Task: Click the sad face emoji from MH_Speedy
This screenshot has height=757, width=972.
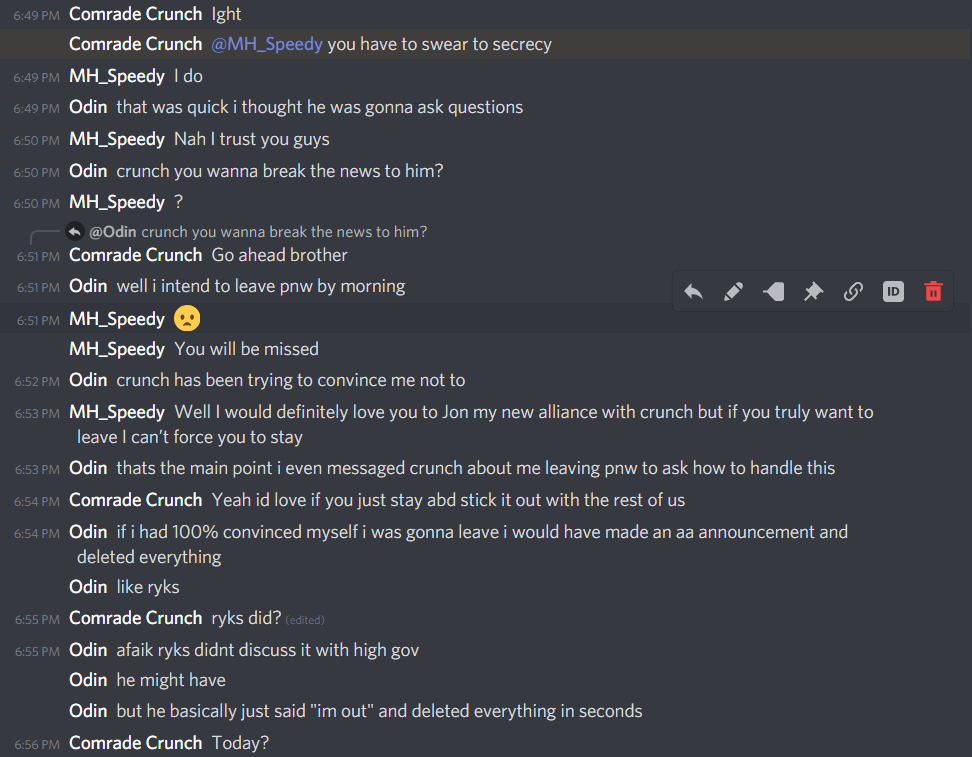Action: [187, 319]
